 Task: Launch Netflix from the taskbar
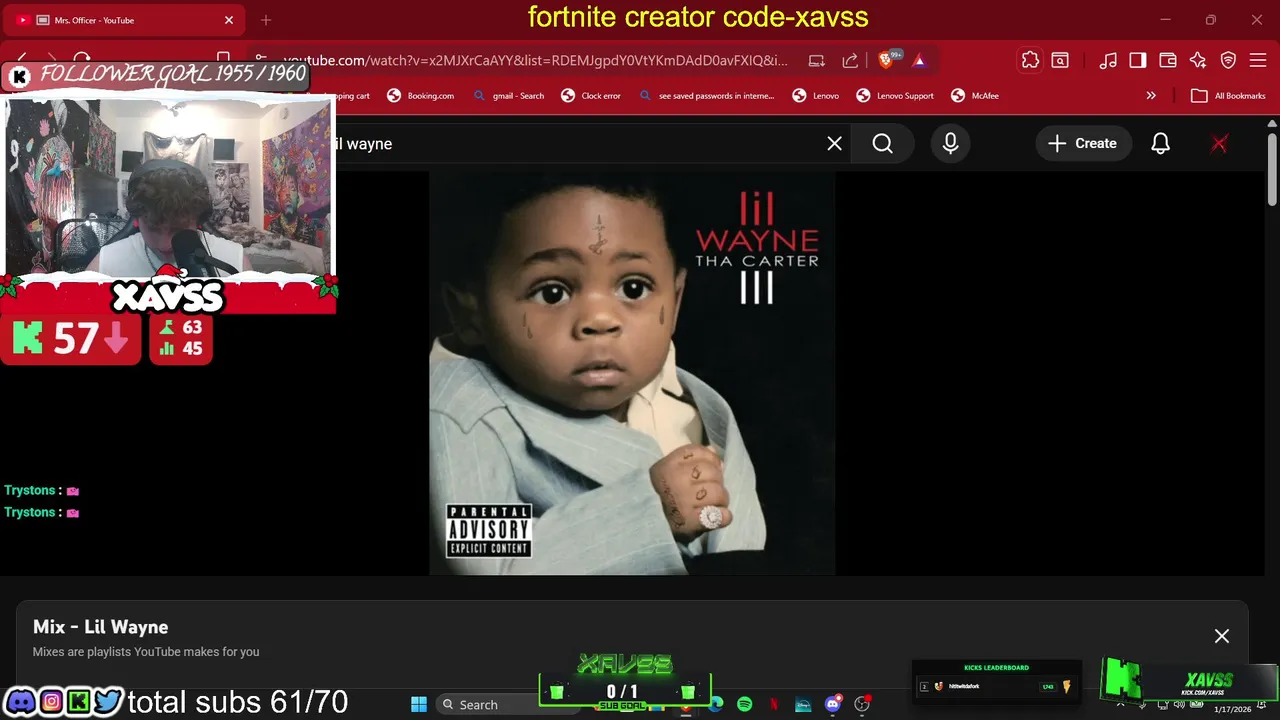[x=775, y=705]
